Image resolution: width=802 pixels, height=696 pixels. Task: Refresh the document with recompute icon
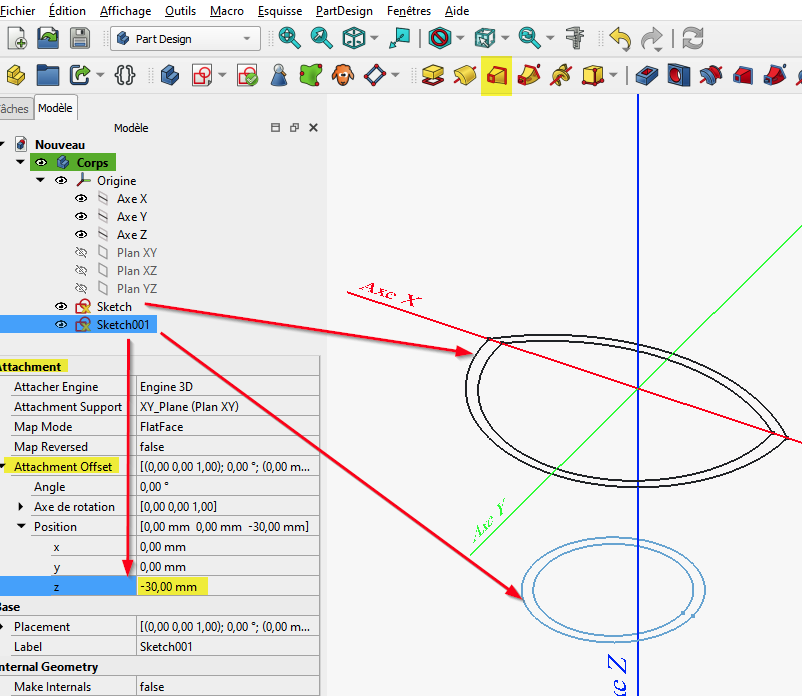[x=693, y=38]
